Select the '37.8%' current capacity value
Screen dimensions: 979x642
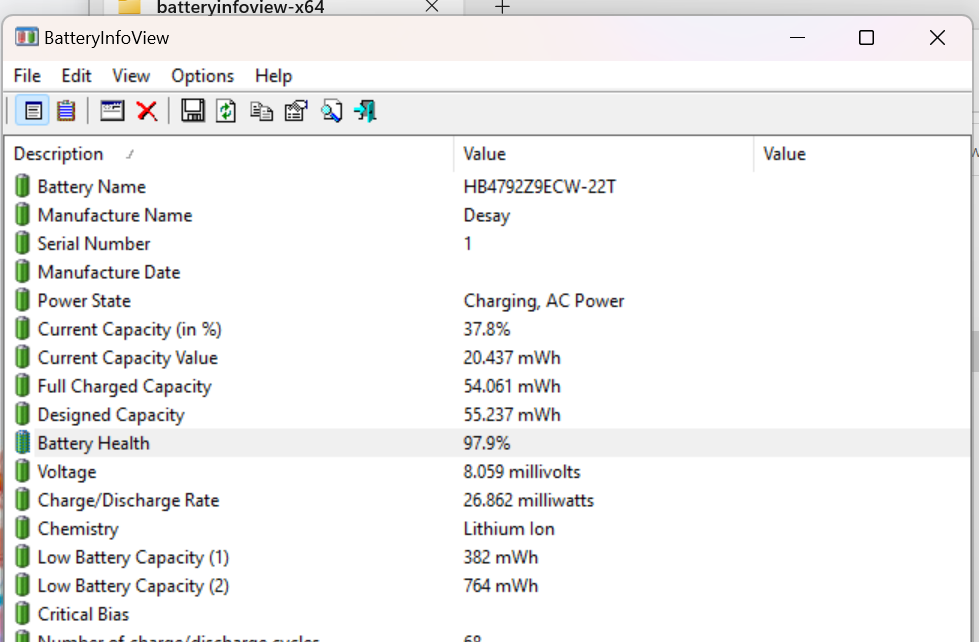(486, 329)
